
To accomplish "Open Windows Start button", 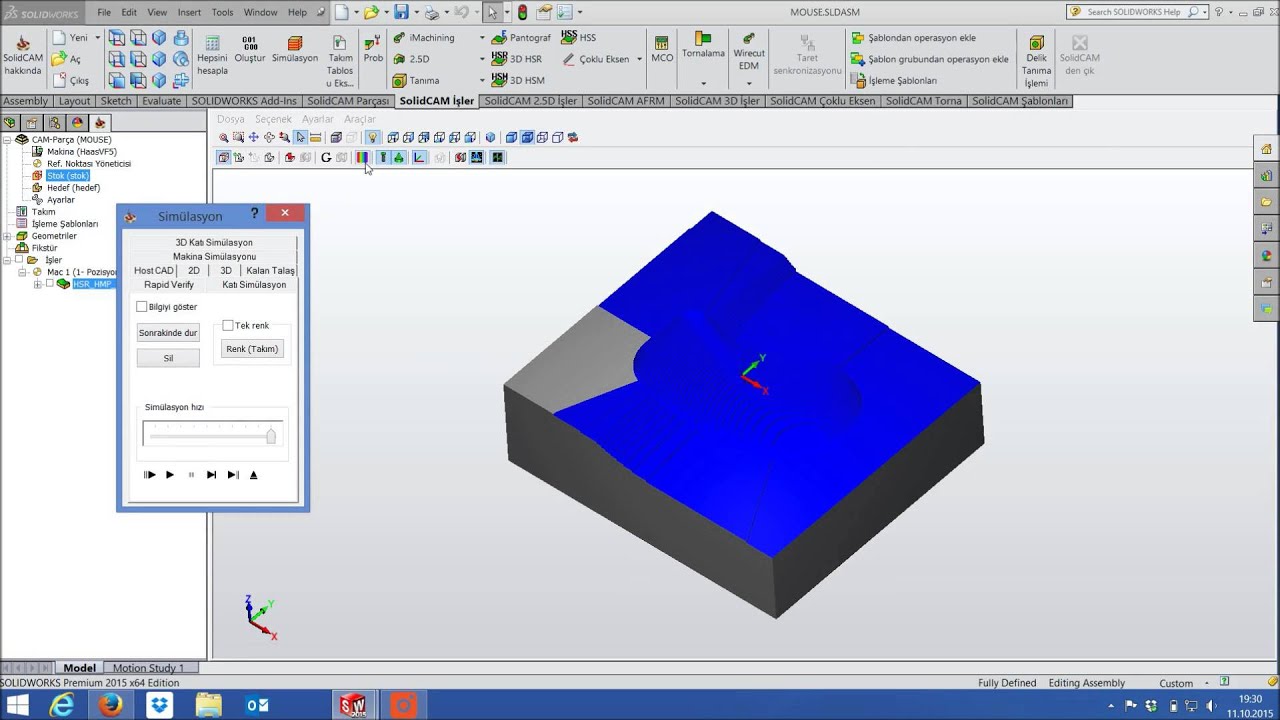I will (18, 705).
